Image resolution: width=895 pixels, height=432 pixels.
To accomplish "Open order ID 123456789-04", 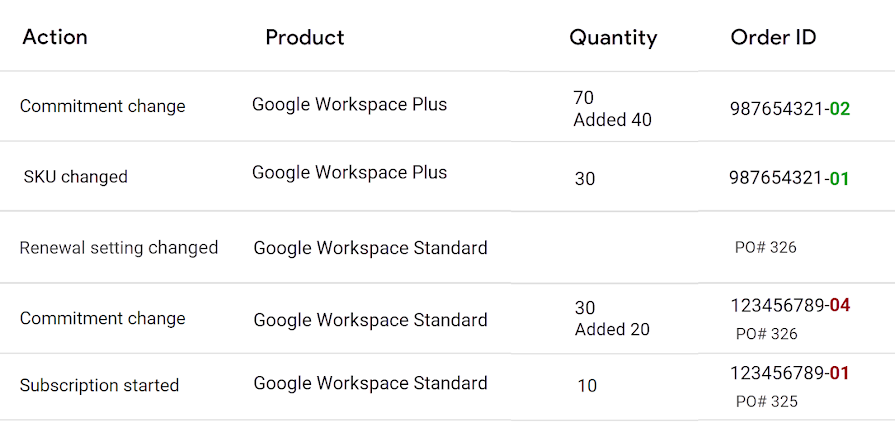I will 791,305.
